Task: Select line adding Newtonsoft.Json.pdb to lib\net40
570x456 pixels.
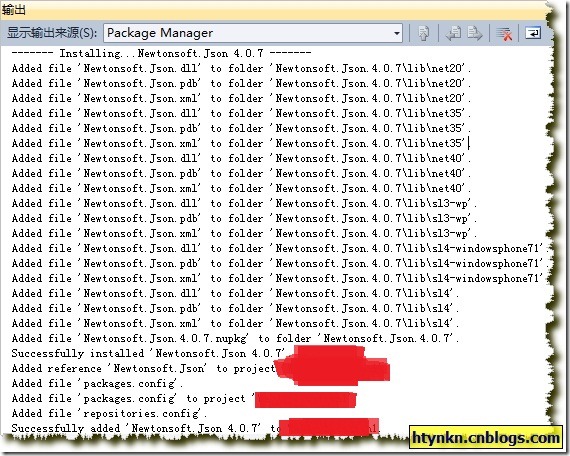Action: [x=241, y=173]
